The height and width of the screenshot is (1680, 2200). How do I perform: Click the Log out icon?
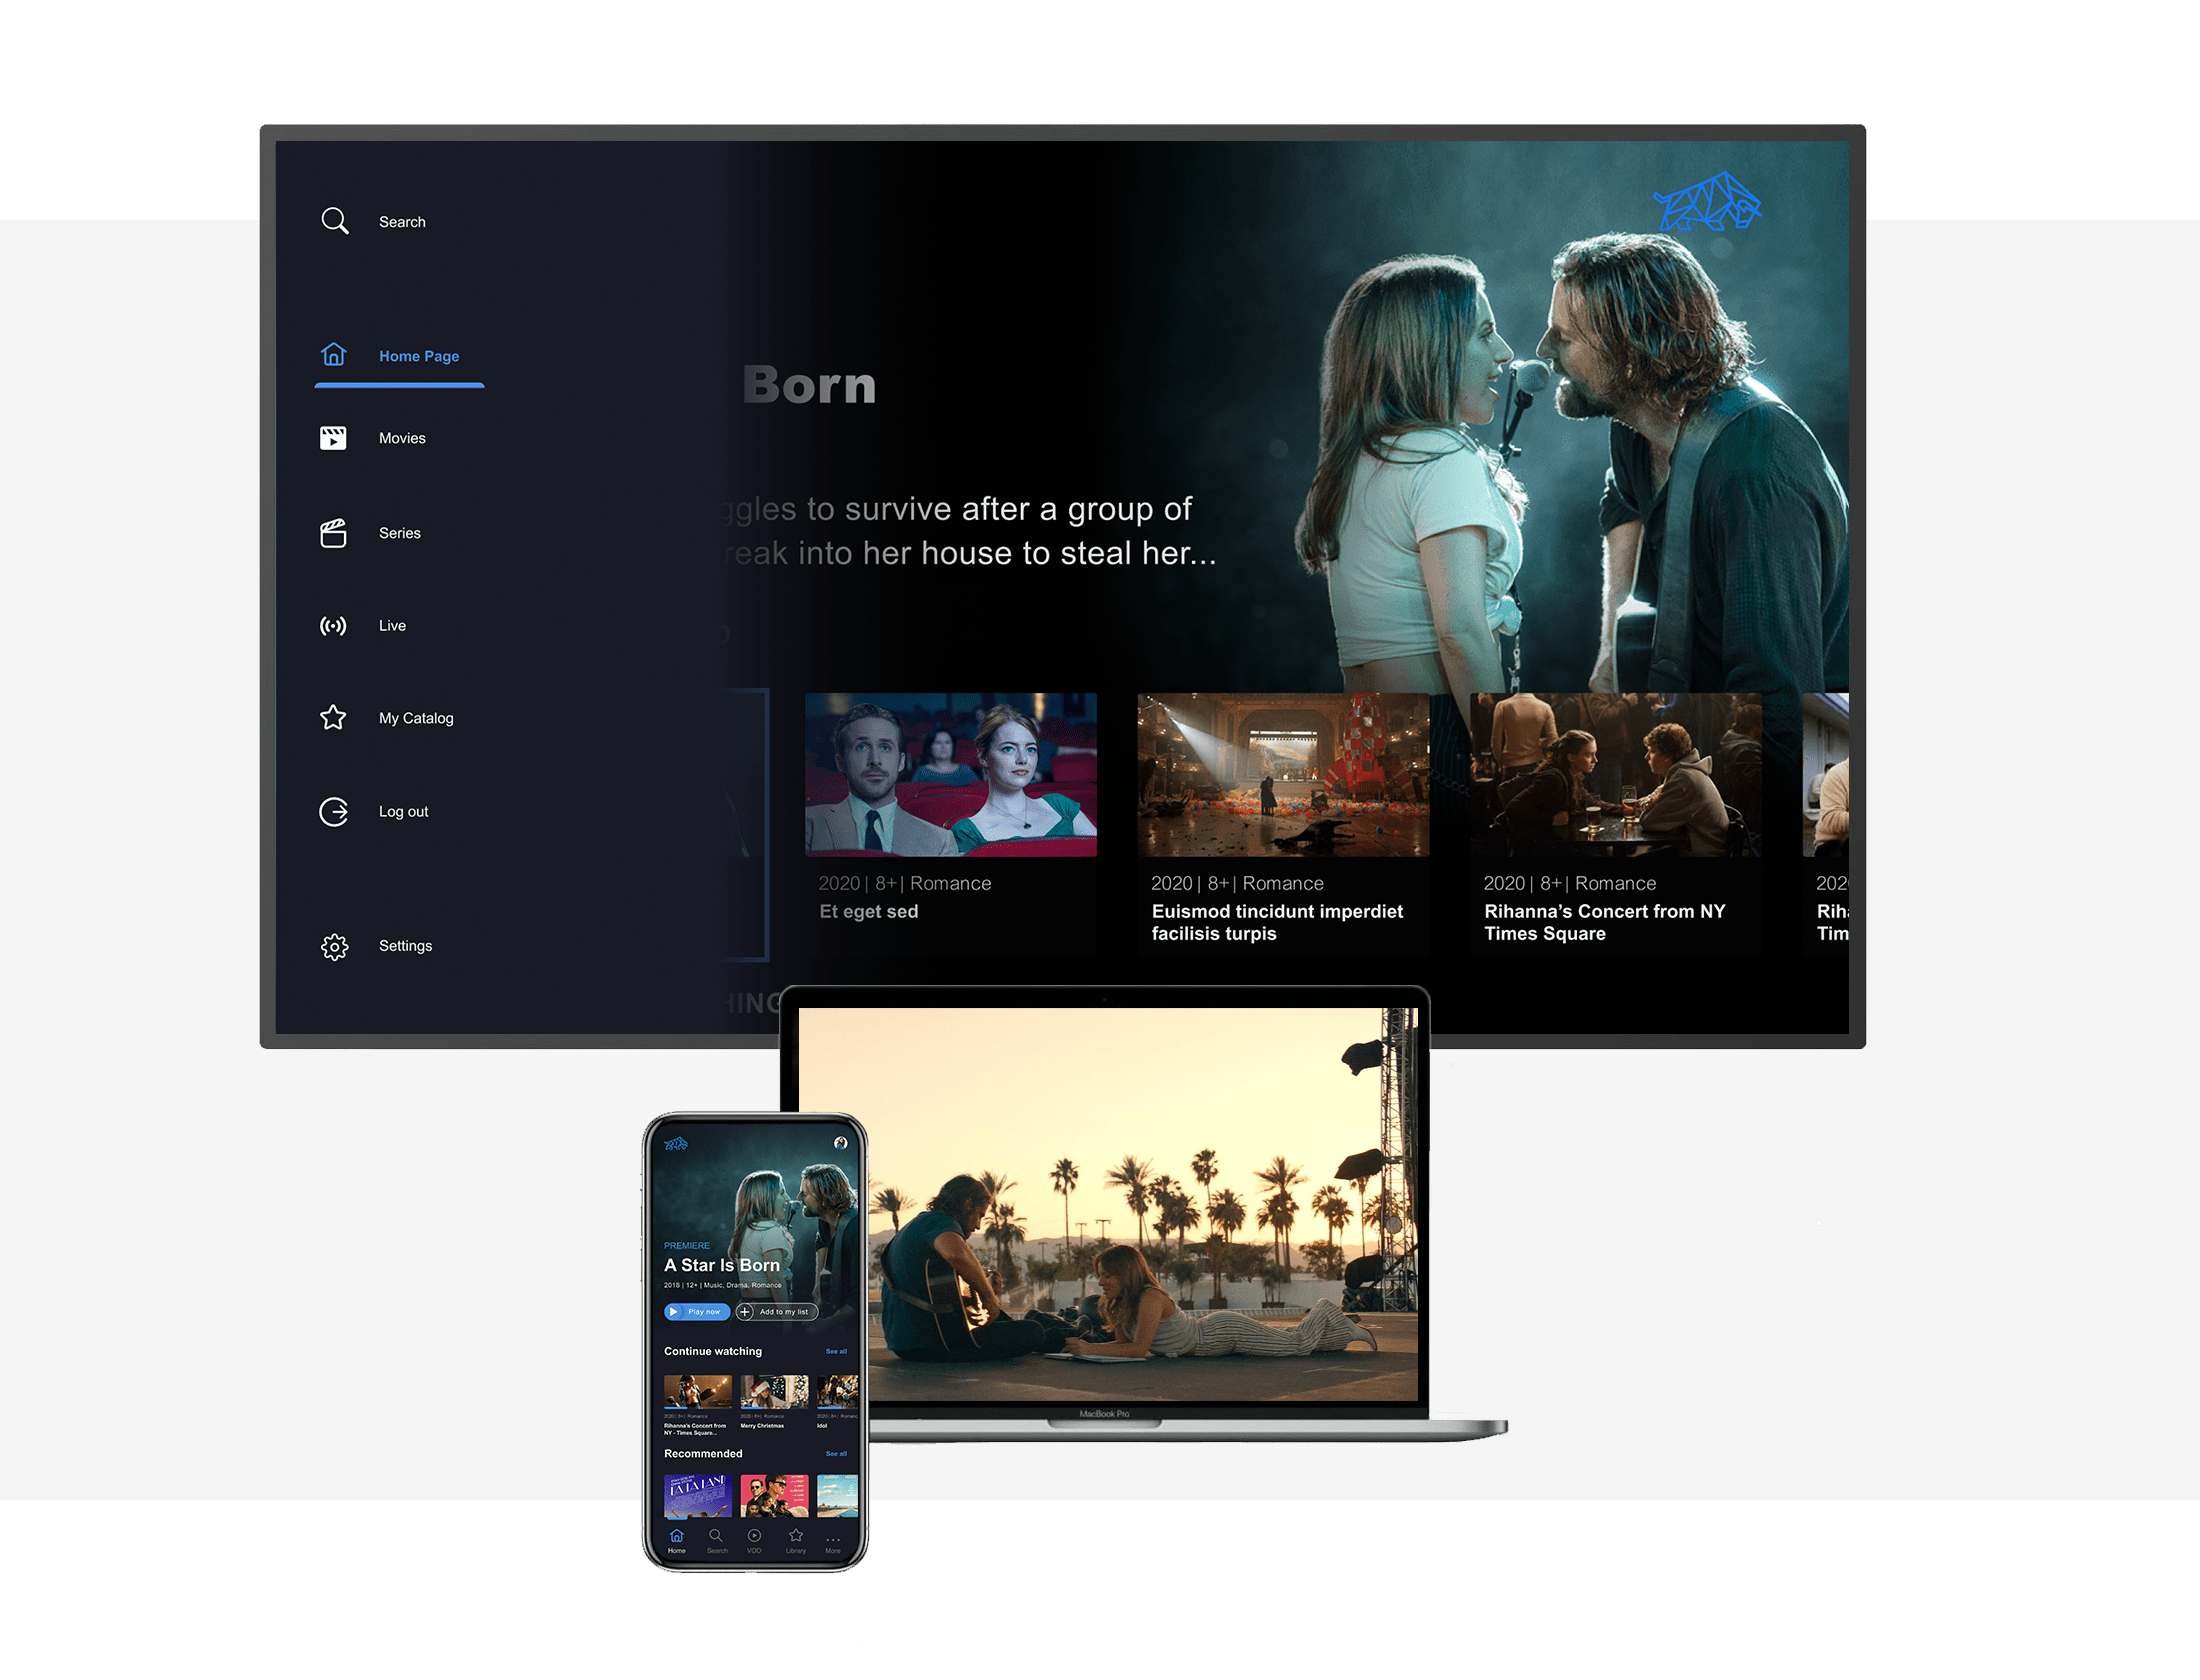[334, 811]
